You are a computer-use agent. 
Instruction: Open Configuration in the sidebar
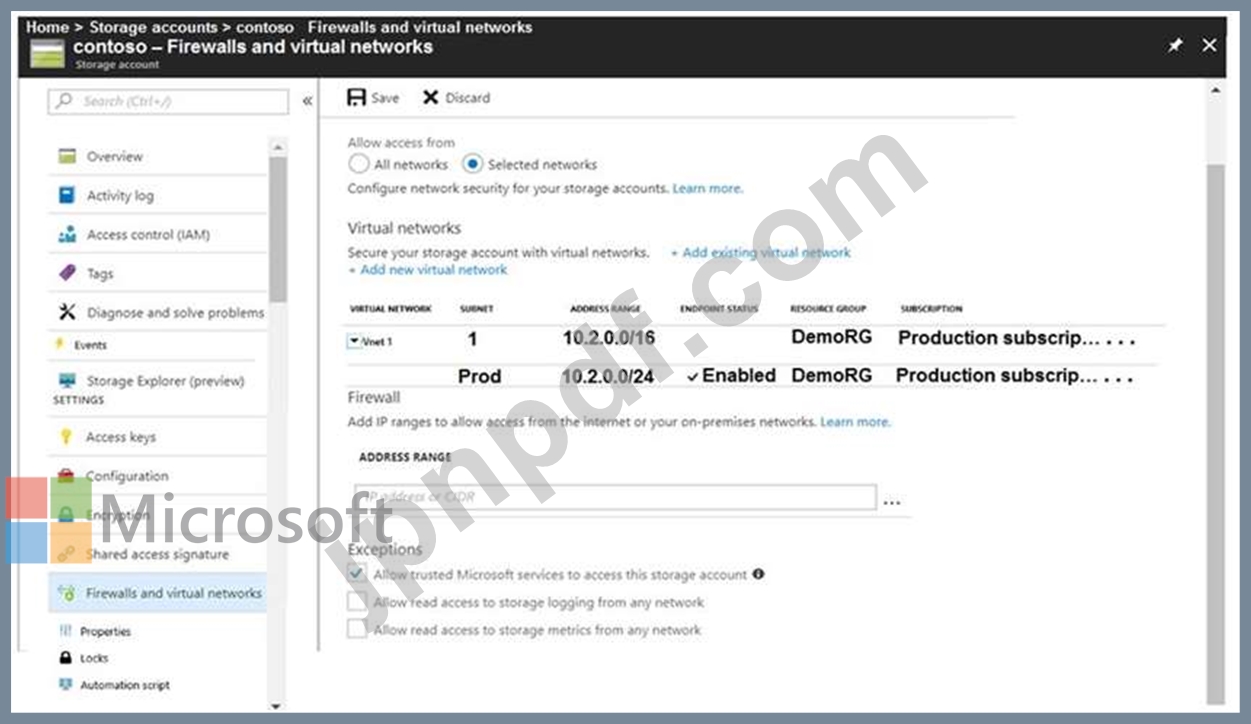[x=127, y=476]
